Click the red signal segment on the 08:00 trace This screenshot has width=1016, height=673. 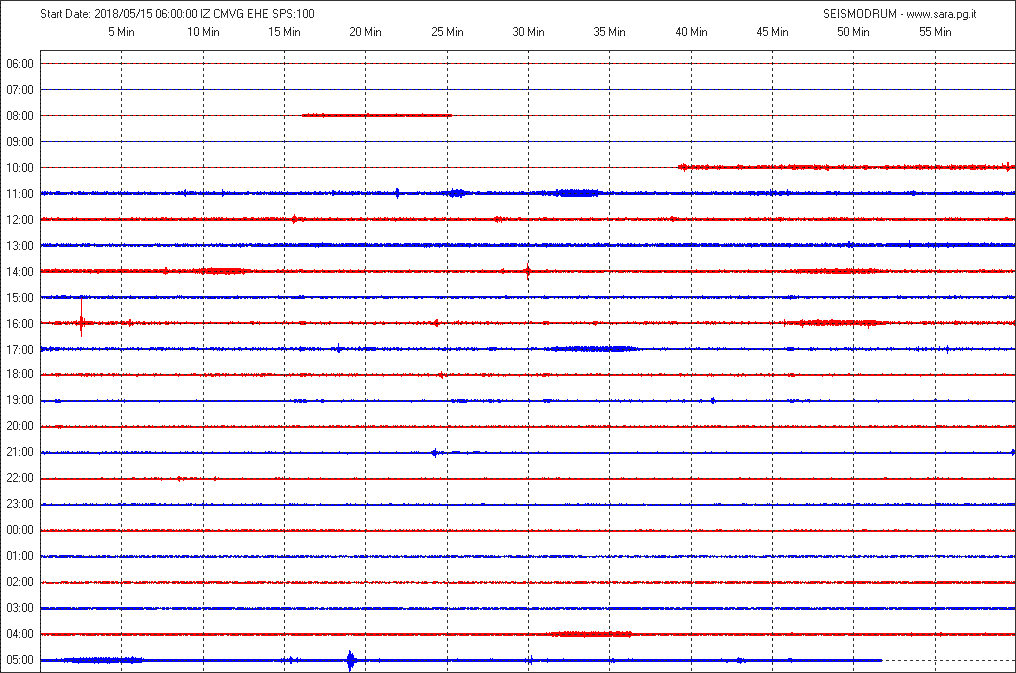coord(376,115)
